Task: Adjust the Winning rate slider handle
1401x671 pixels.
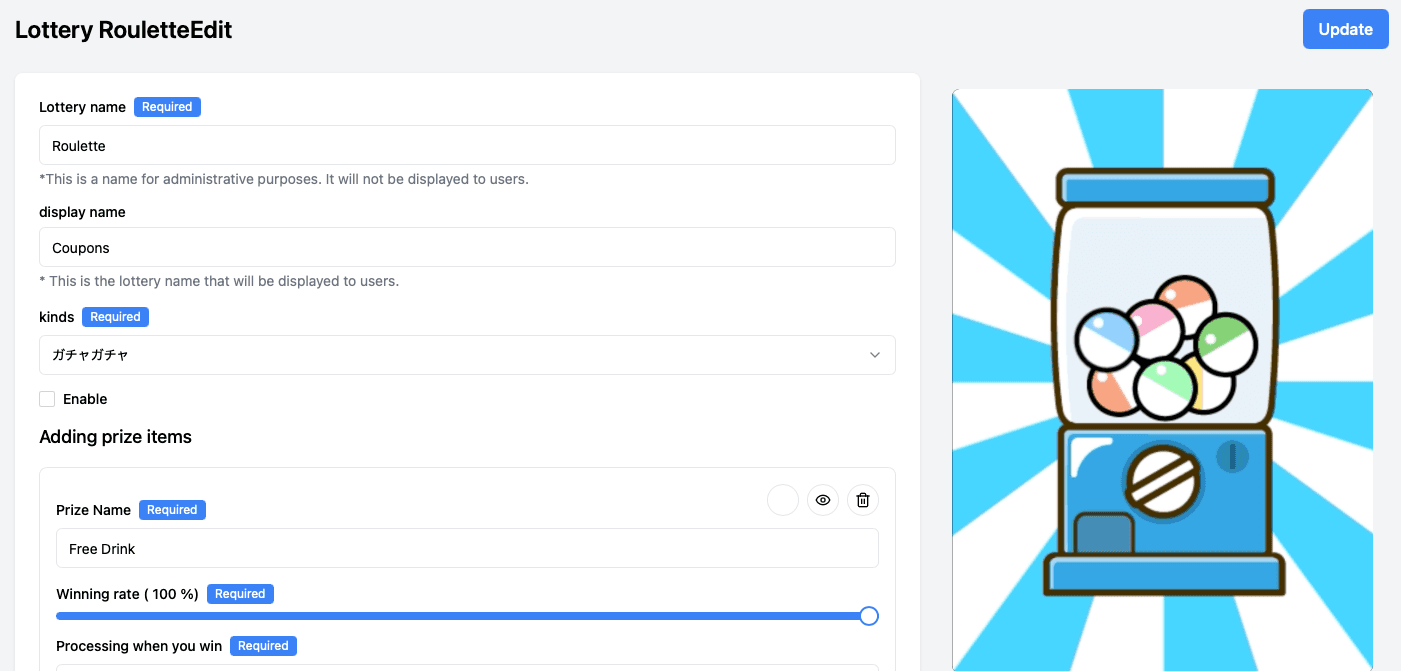Action: click(868, 615)
